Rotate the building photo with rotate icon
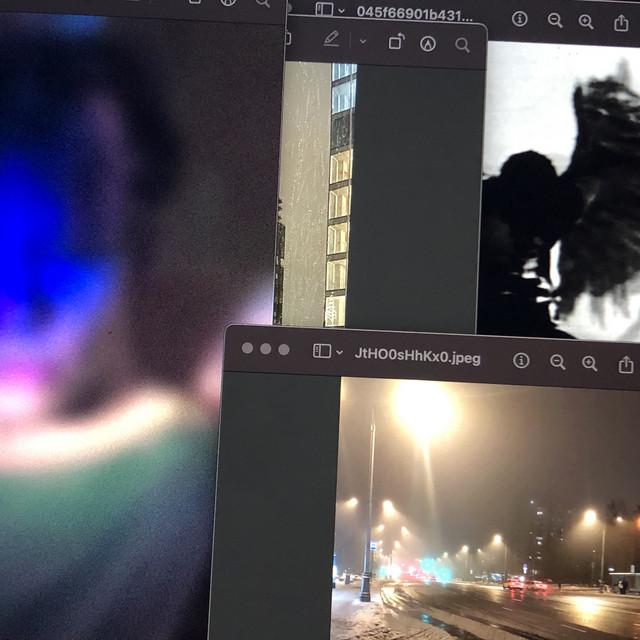 (396, 41)
